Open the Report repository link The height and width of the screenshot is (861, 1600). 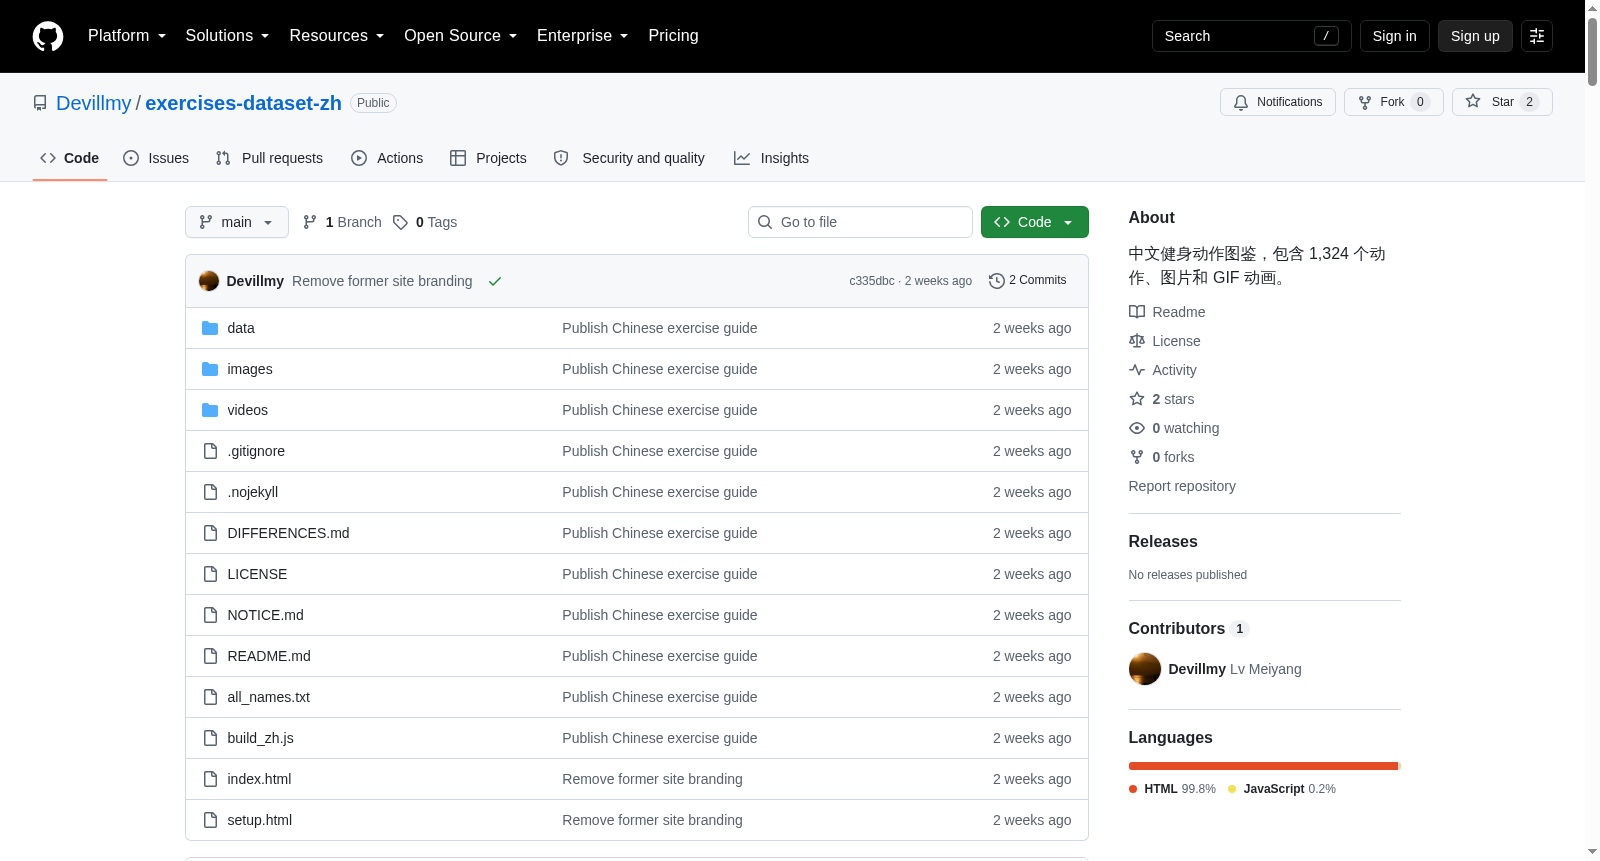pos(1182,486)
